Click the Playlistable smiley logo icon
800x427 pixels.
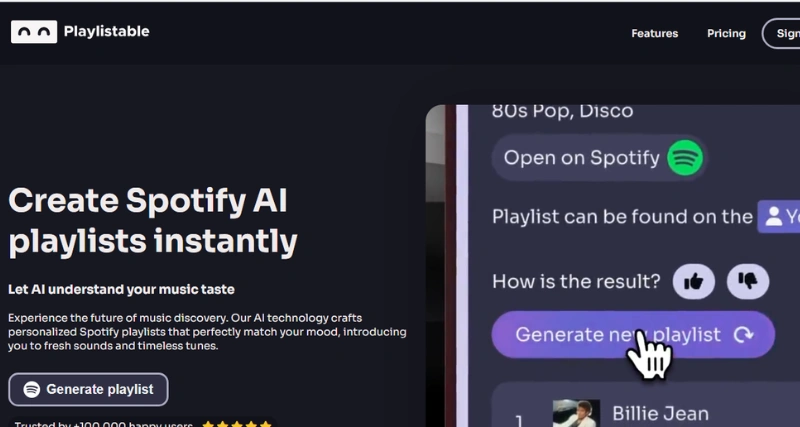pos(34,32)
